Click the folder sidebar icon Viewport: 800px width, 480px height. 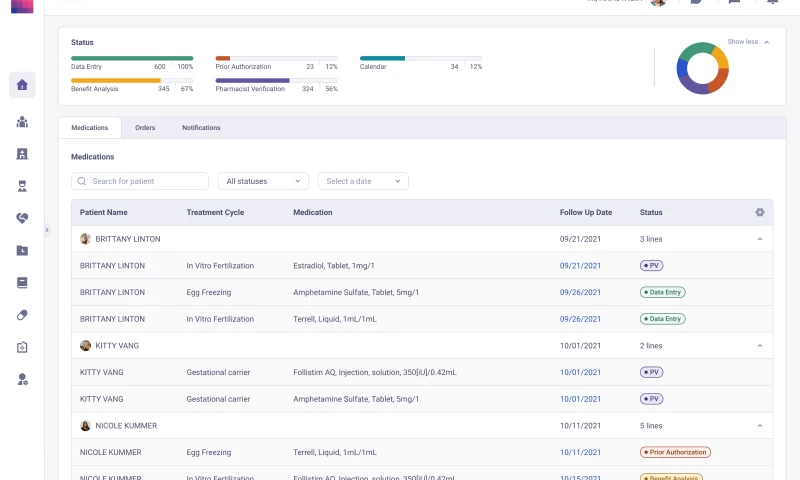point(22,250)
